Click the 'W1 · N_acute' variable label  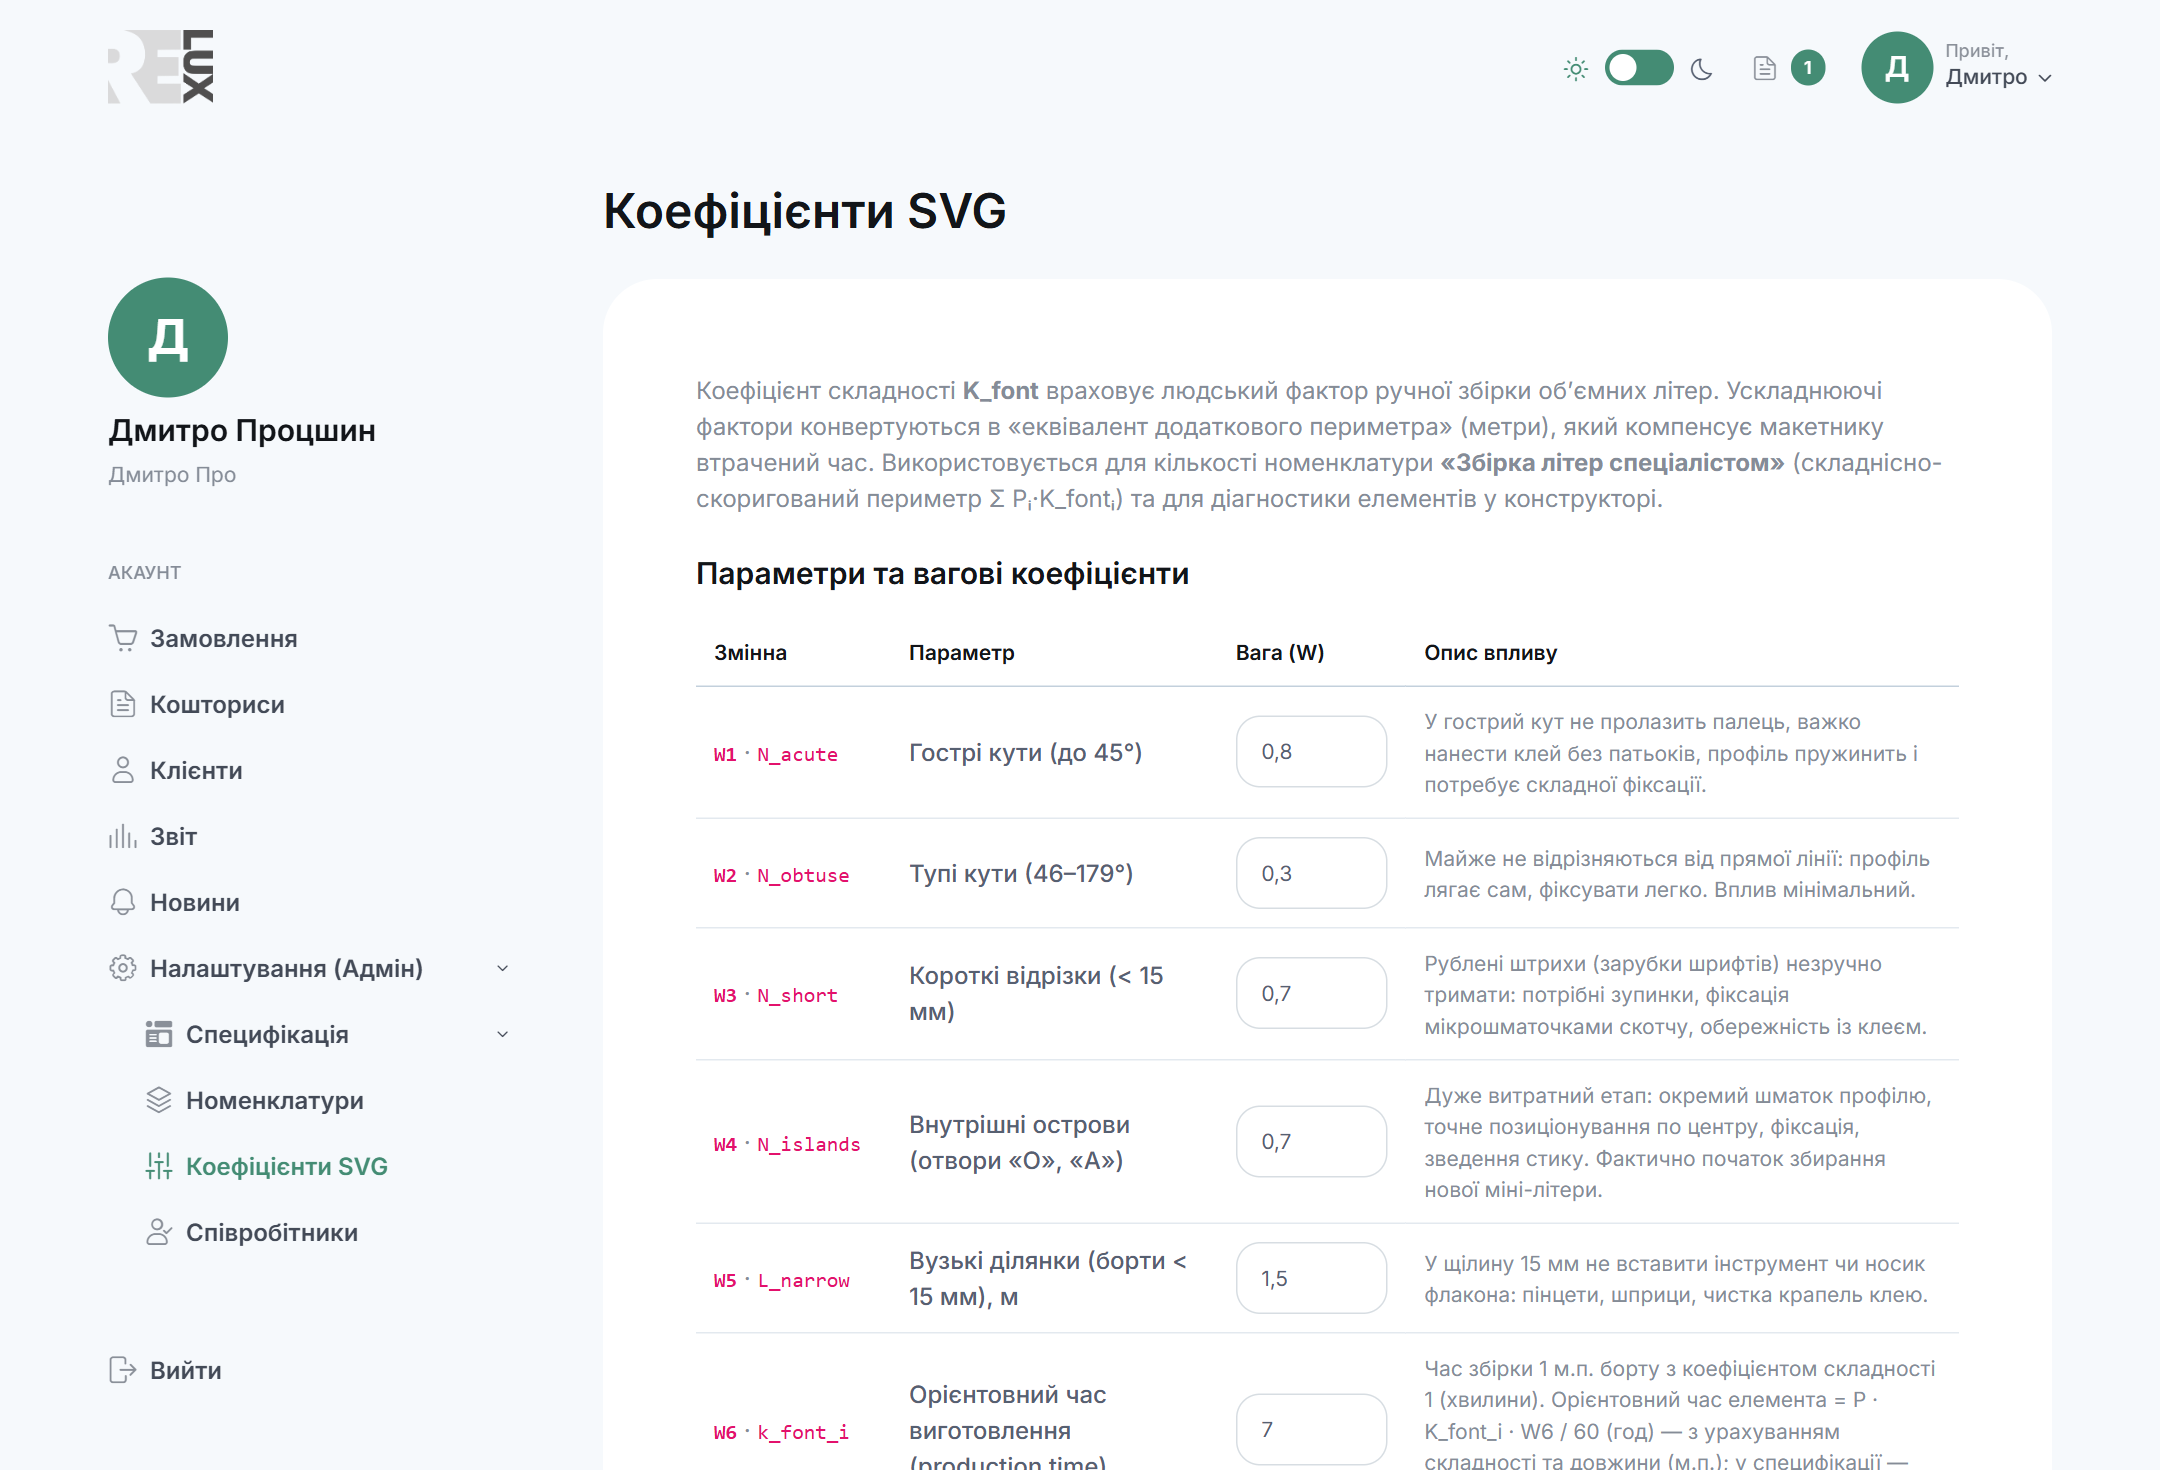pos(776,754)
